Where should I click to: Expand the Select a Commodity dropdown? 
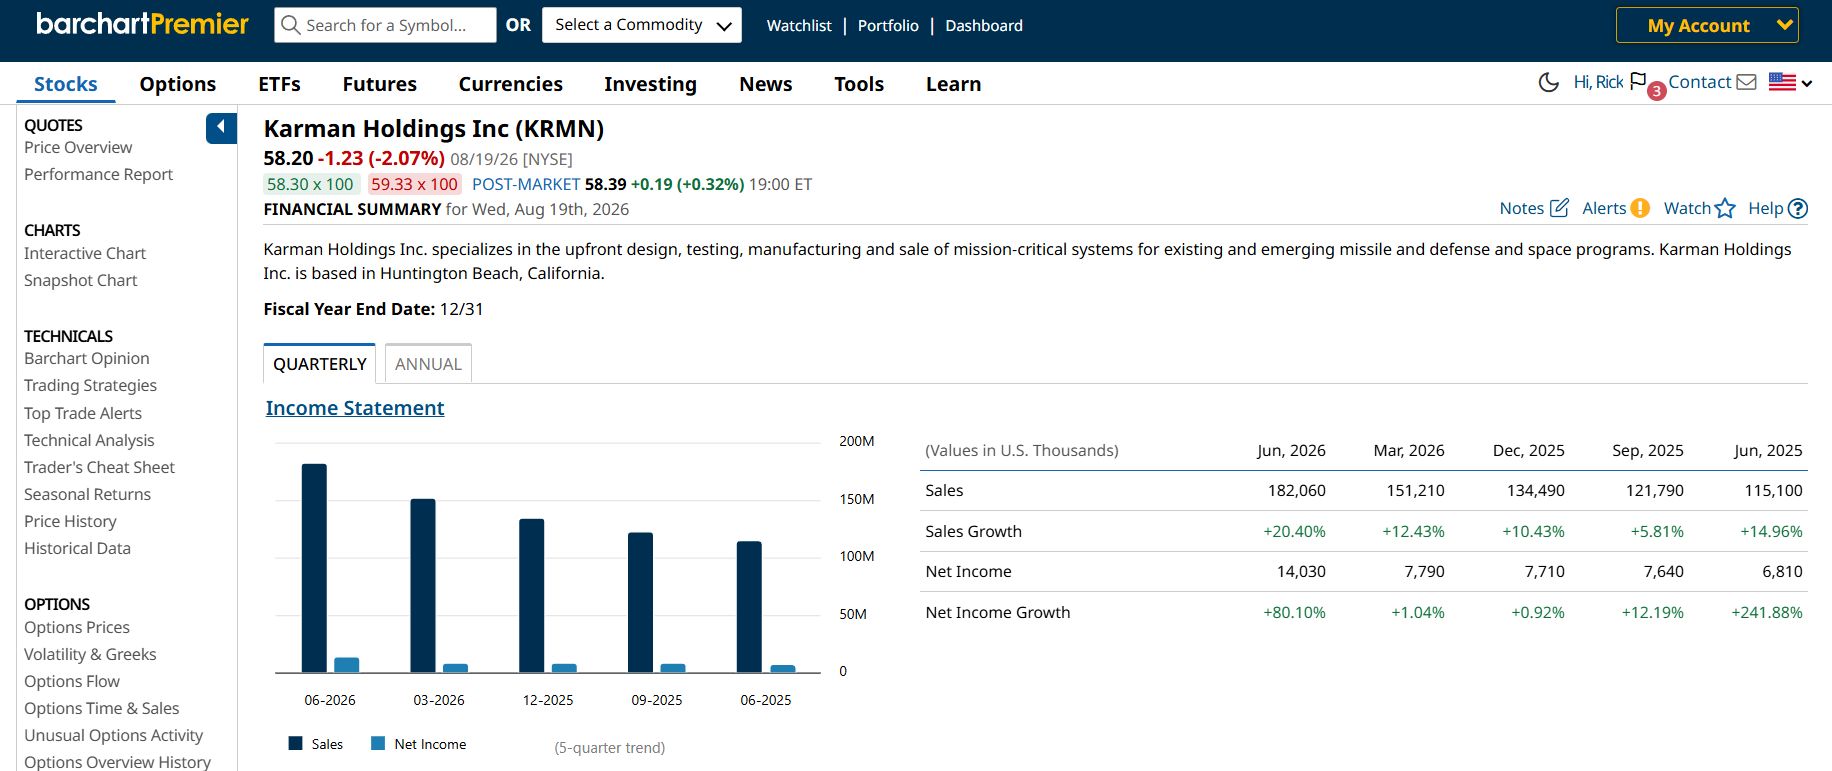pyautogui.click(x=642, y=25)
